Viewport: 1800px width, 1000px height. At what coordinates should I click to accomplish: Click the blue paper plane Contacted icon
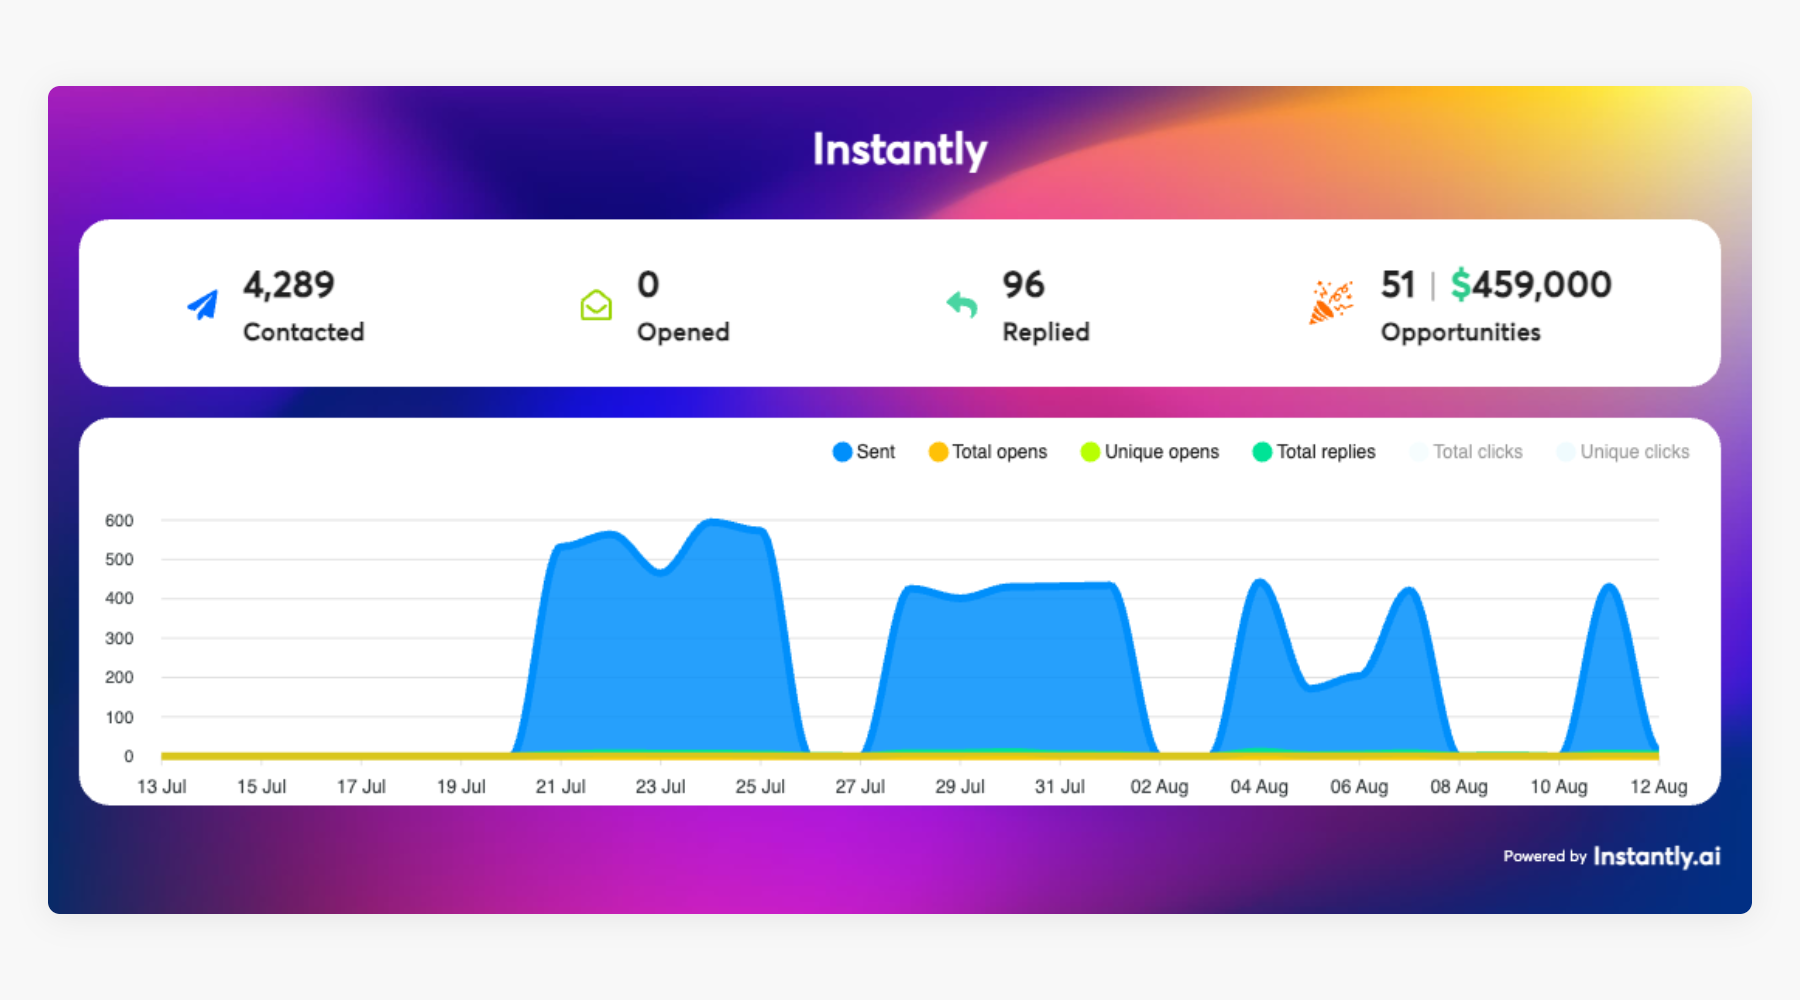click(203, 304)
